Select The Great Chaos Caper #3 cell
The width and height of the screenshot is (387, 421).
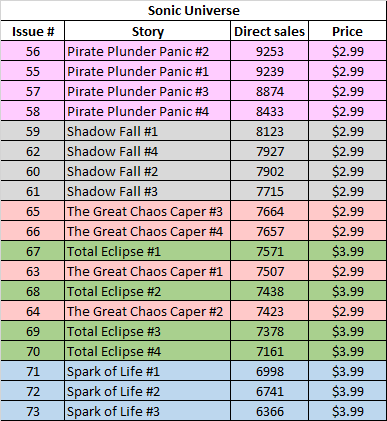(x=147, y=211)
